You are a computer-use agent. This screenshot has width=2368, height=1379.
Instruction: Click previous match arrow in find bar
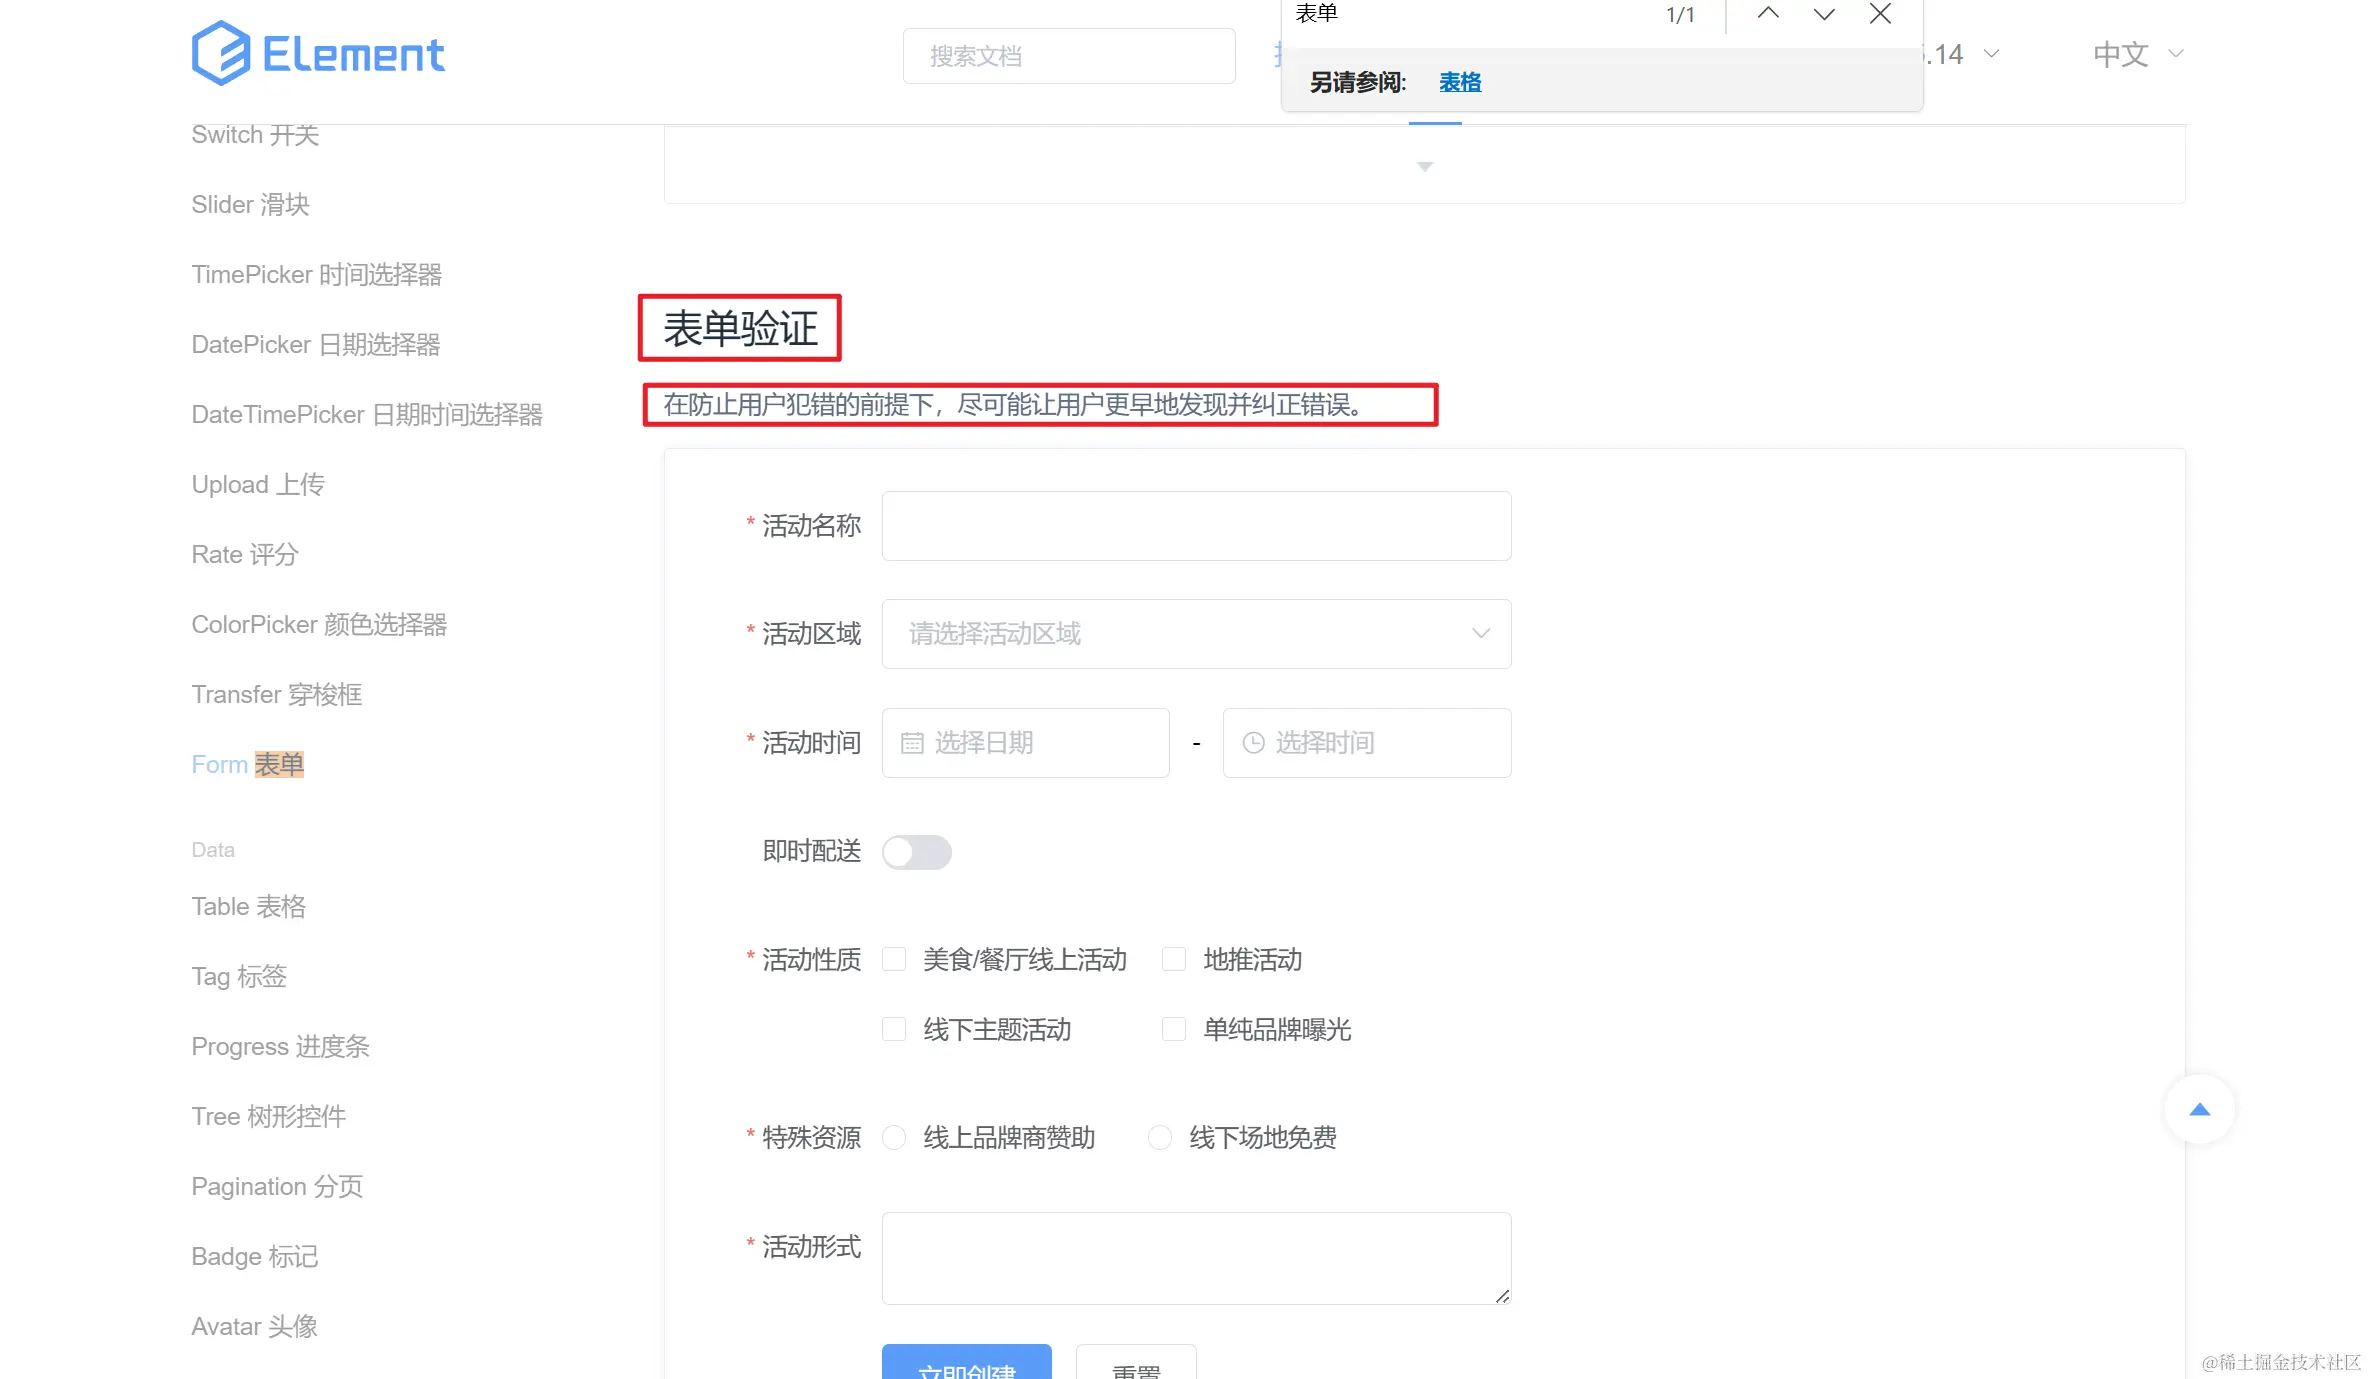(x=1767, y=14)
